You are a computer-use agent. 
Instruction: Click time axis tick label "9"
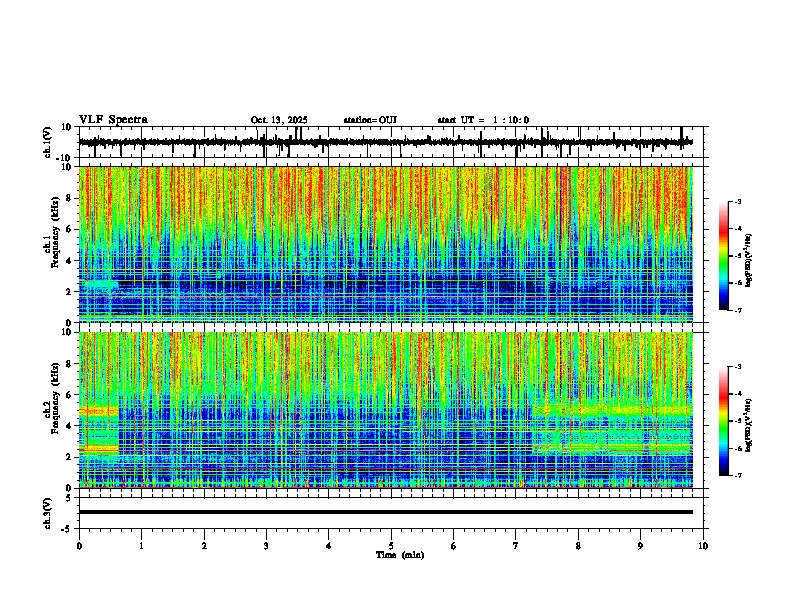640,546
